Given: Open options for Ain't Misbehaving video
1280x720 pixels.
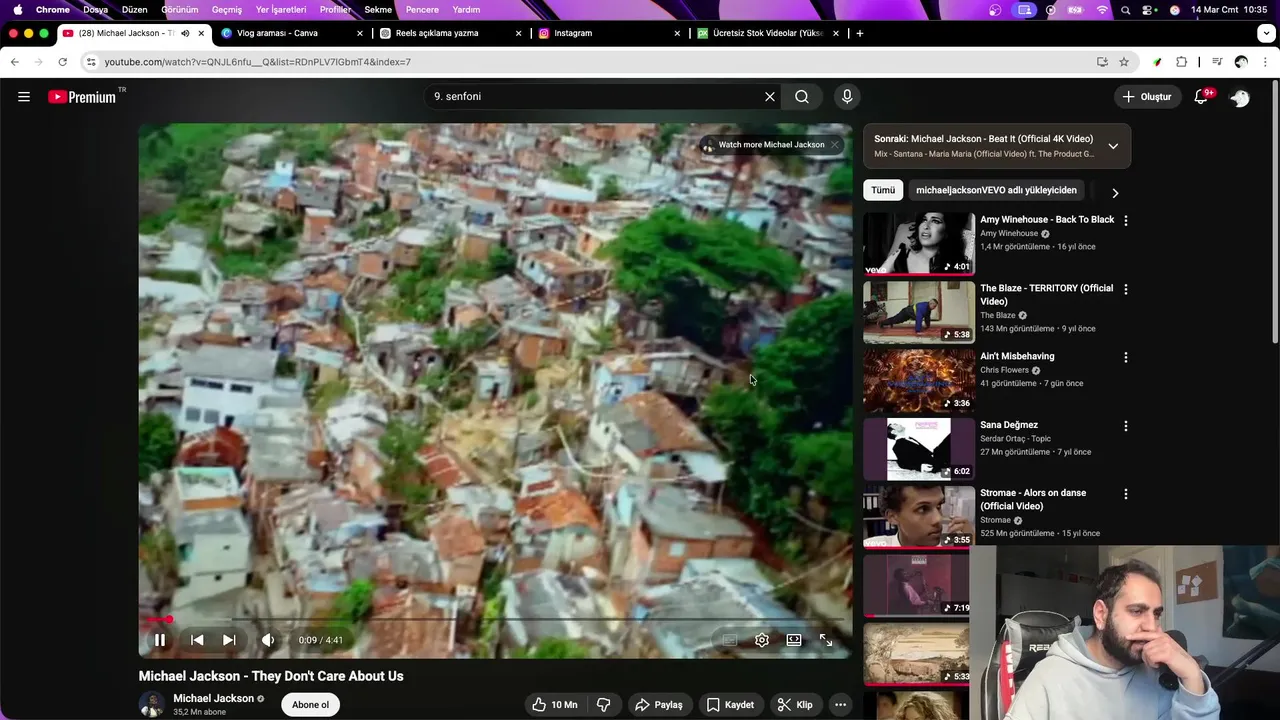Looking at the screenshot, I should click(1126, 357).
